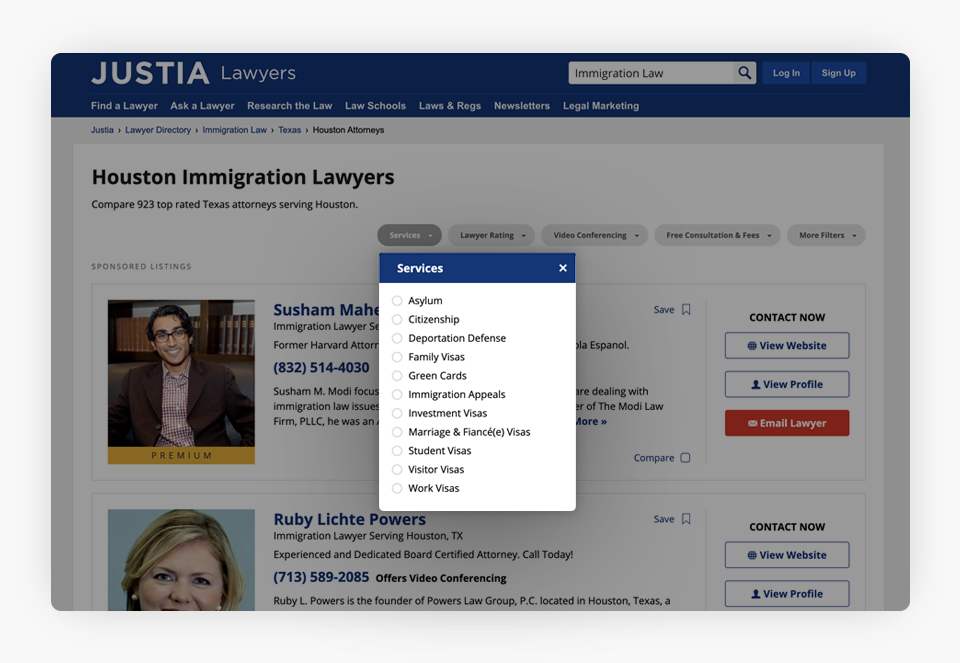Image resolution: width=960 pixels, height=663 pixels.
Task: Click the Log In button
Action: tap(786, 73)
